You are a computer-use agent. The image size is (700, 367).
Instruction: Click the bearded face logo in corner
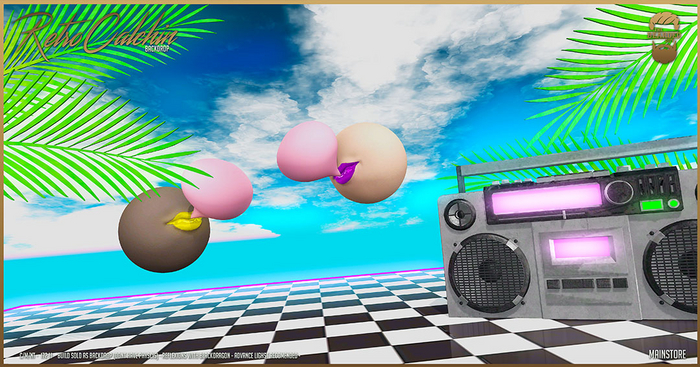665,37
